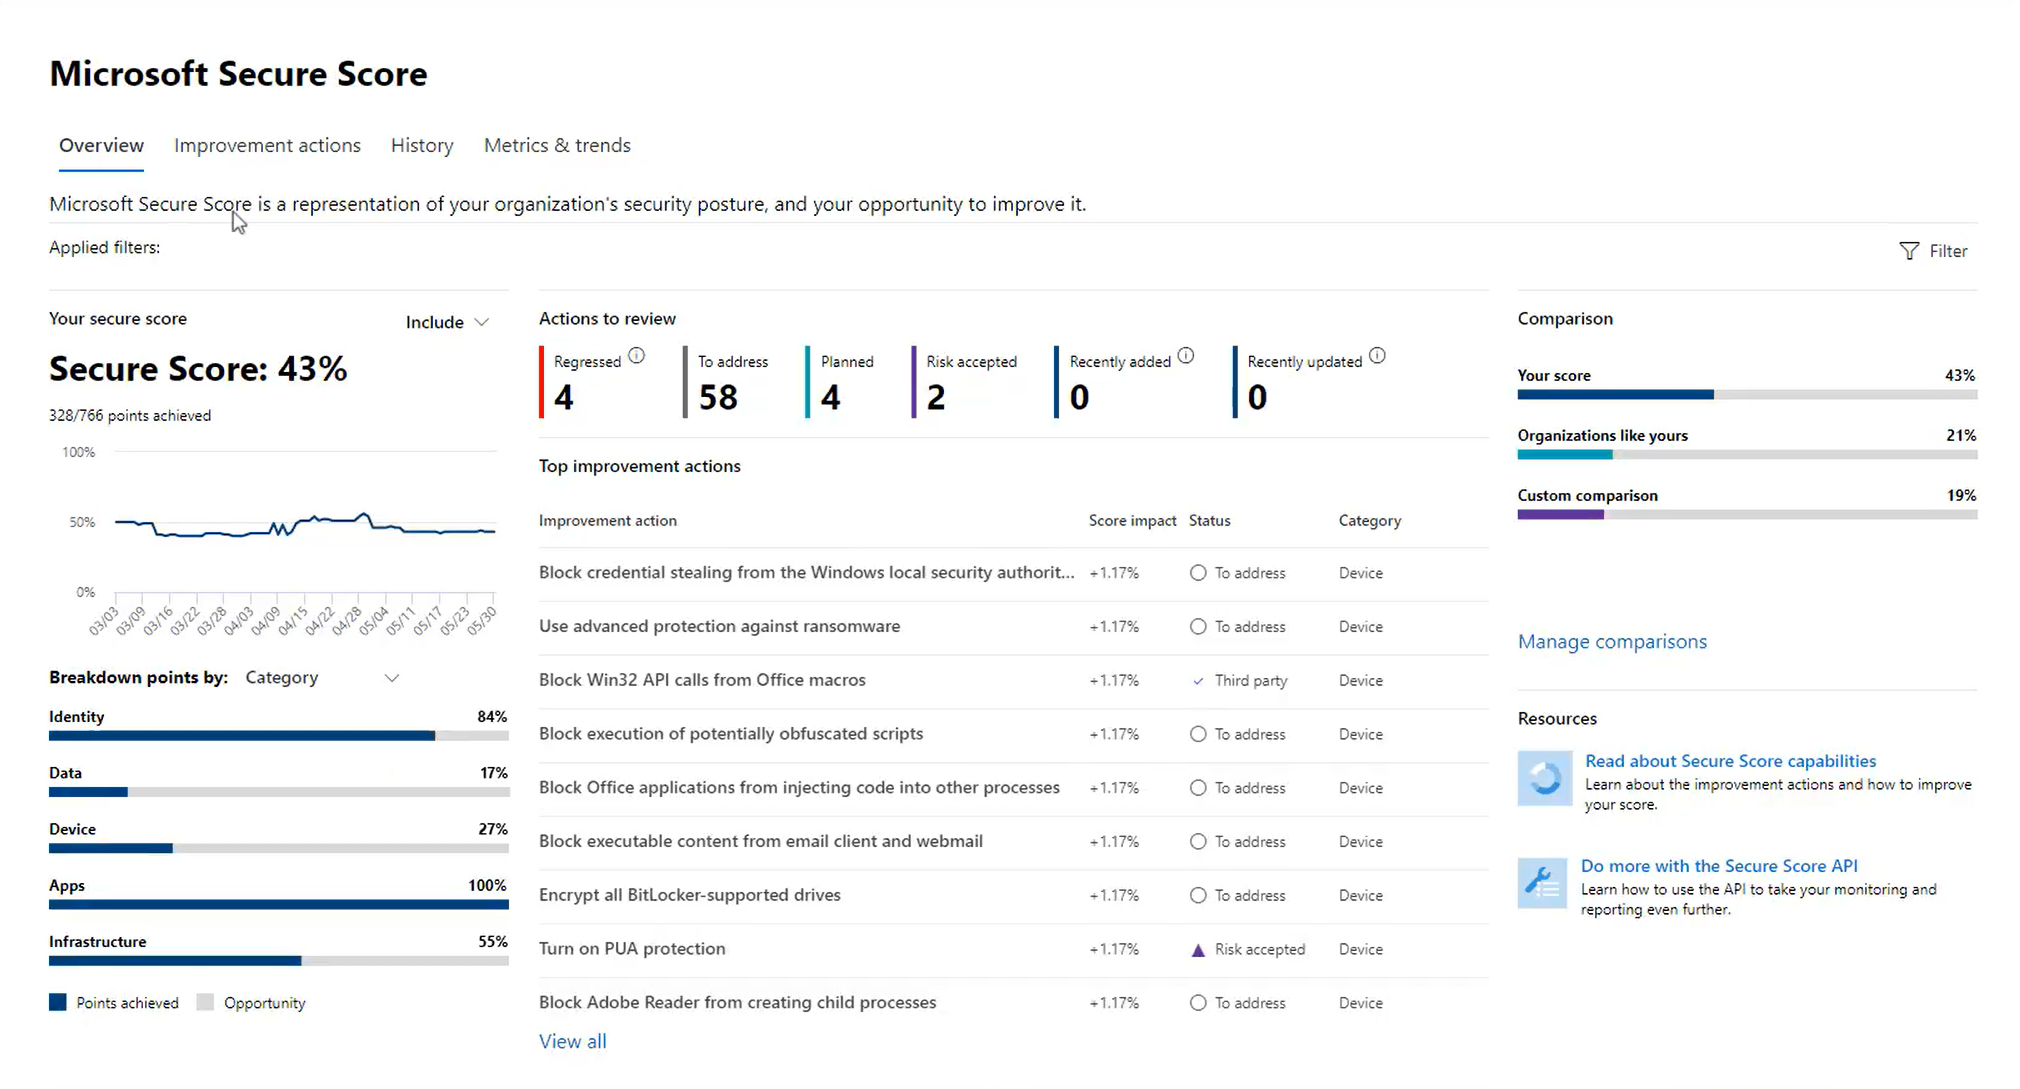Viewport: 2020px width, 1089px height.
Task: Click the Filter button
Action: [x=1933, y=251]
